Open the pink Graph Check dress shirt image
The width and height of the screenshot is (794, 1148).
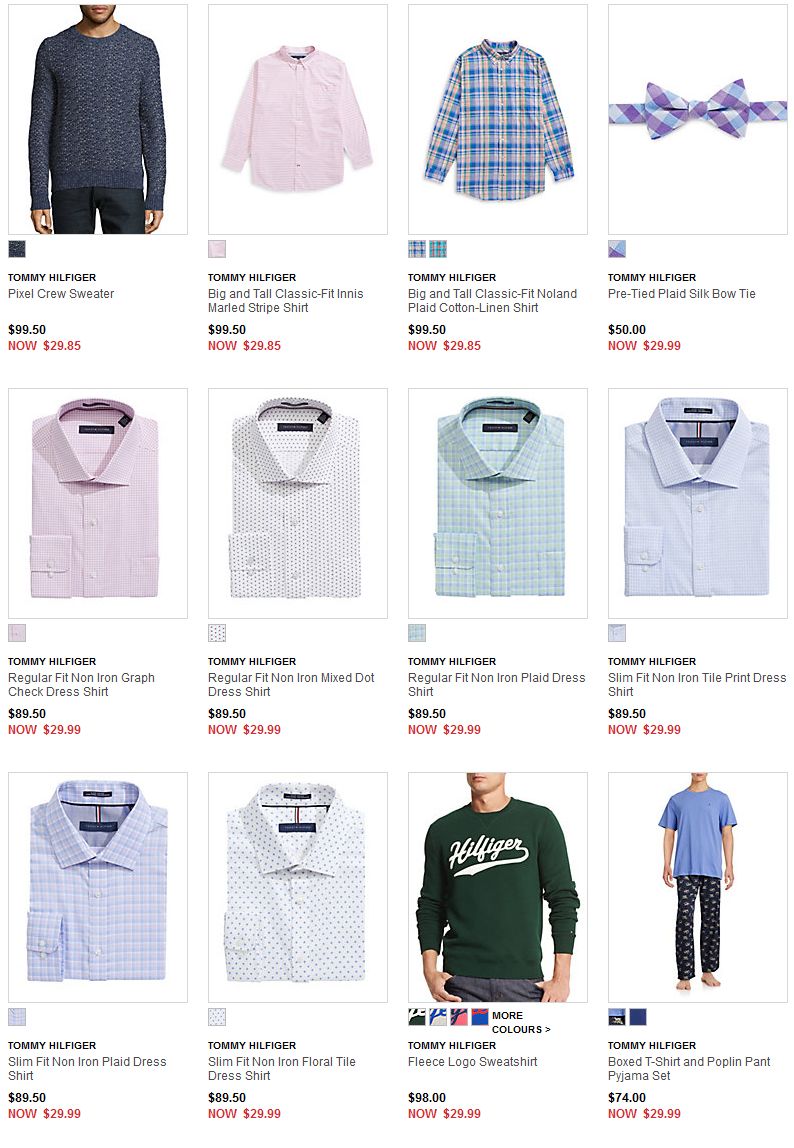[98, 503]
